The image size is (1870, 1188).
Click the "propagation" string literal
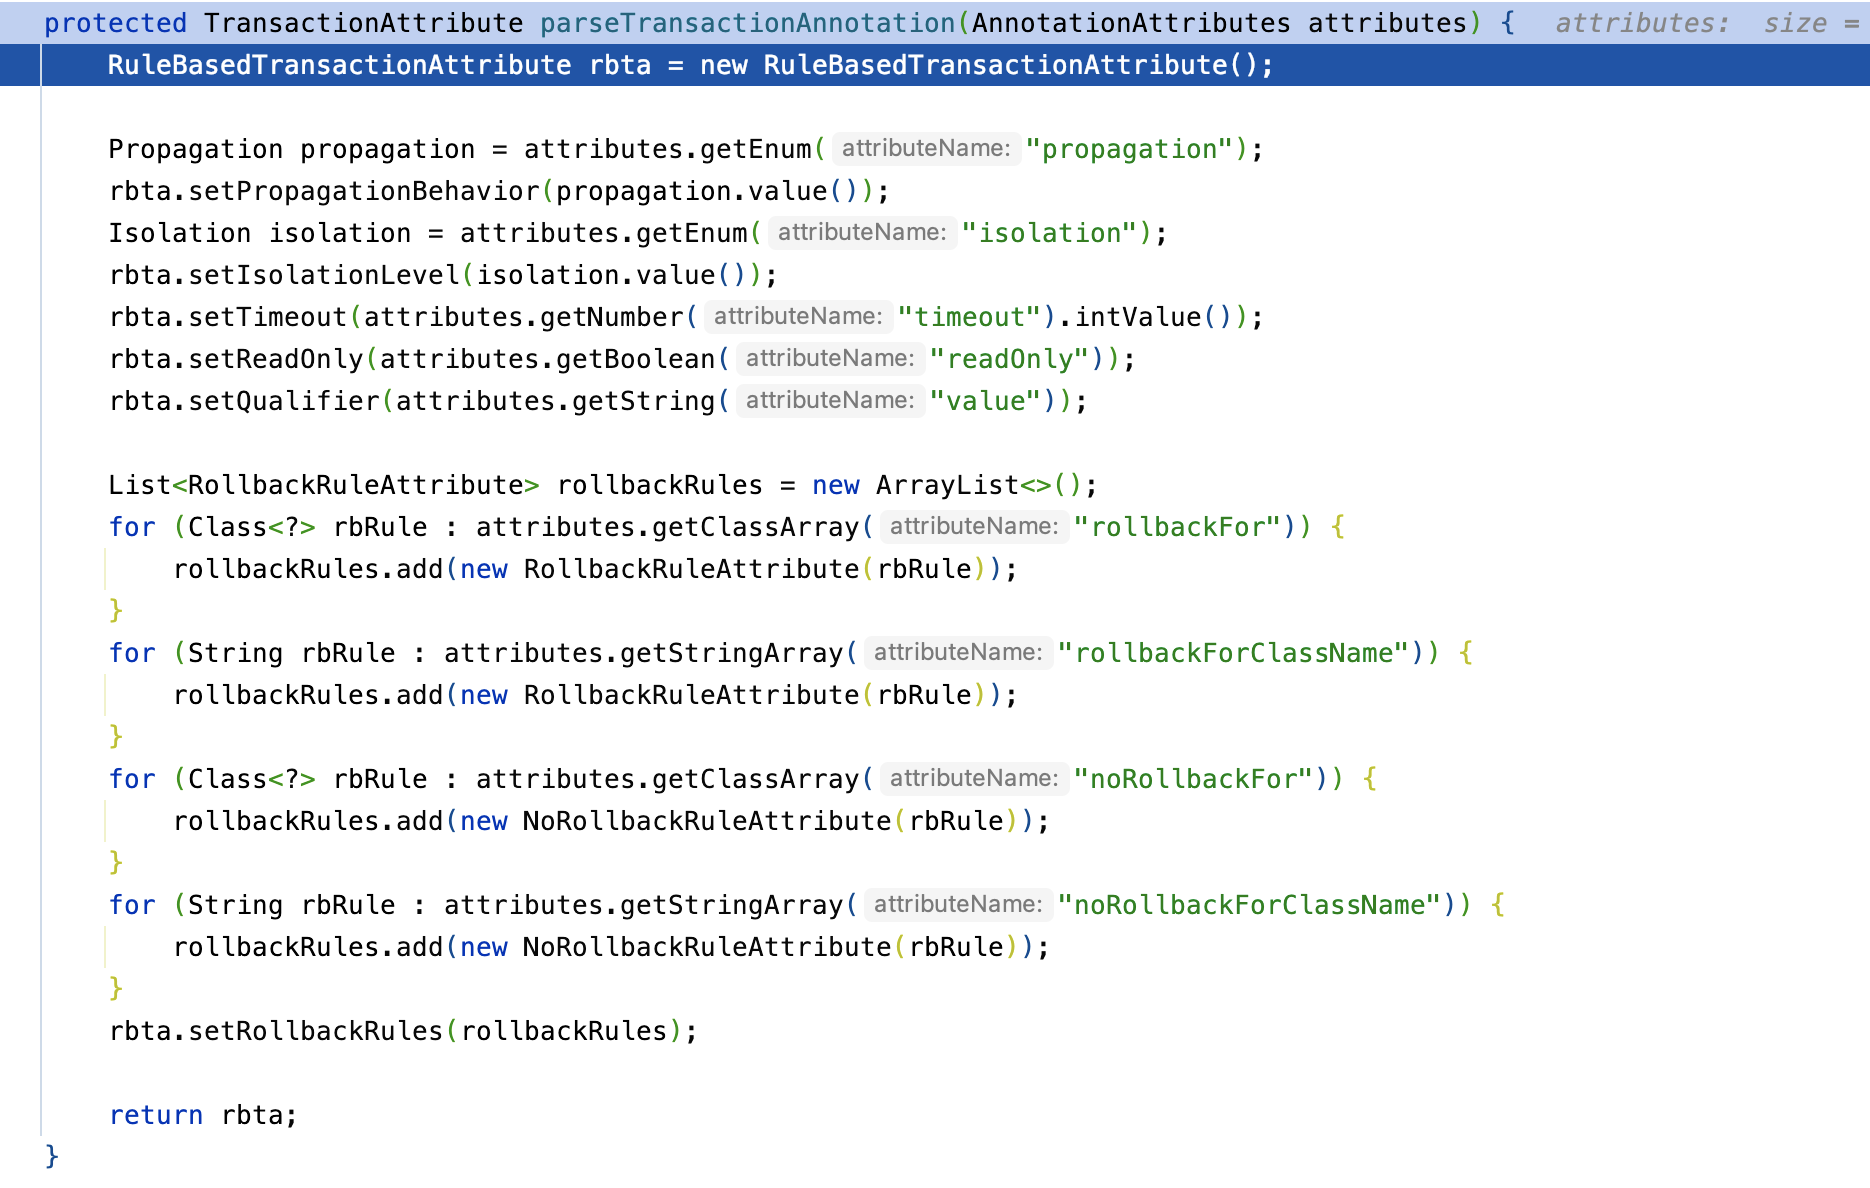pos(1130,149)
